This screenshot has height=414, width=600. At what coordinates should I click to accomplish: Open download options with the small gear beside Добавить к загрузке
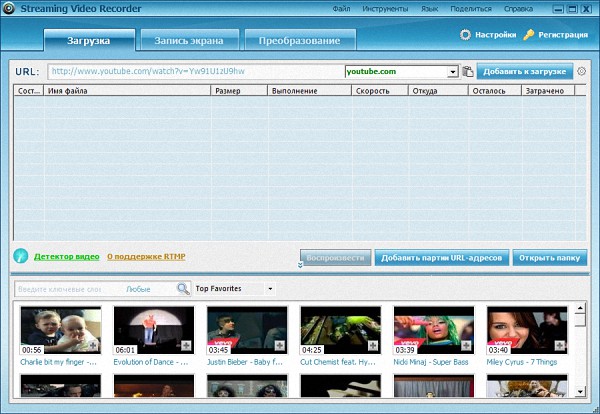581,71
